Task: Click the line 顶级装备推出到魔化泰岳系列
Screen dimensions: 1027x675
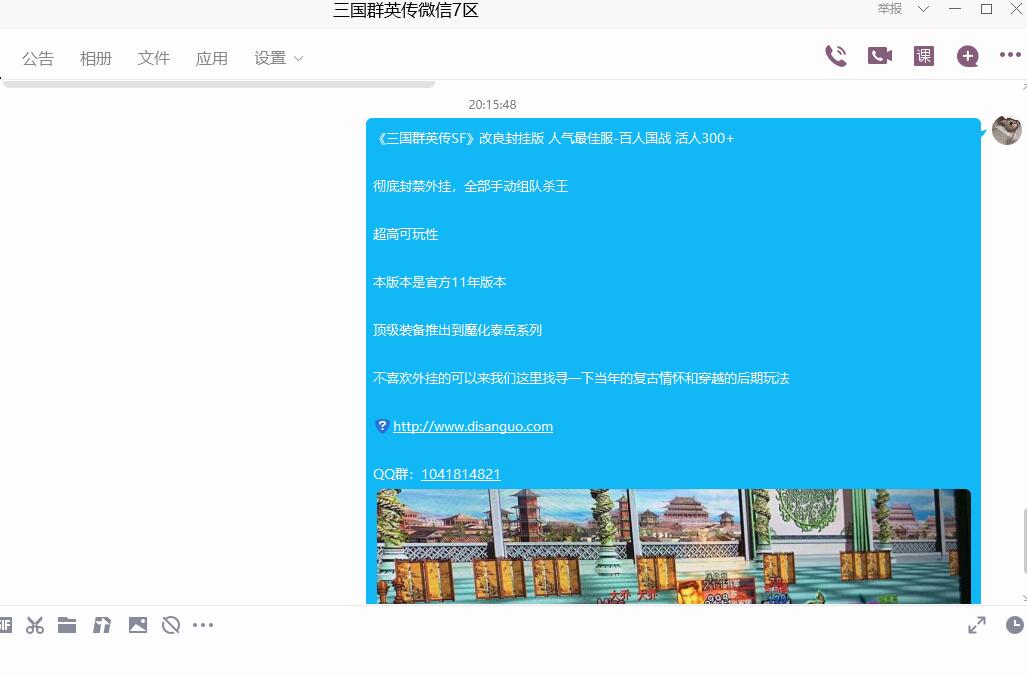Action: [457, 330]
